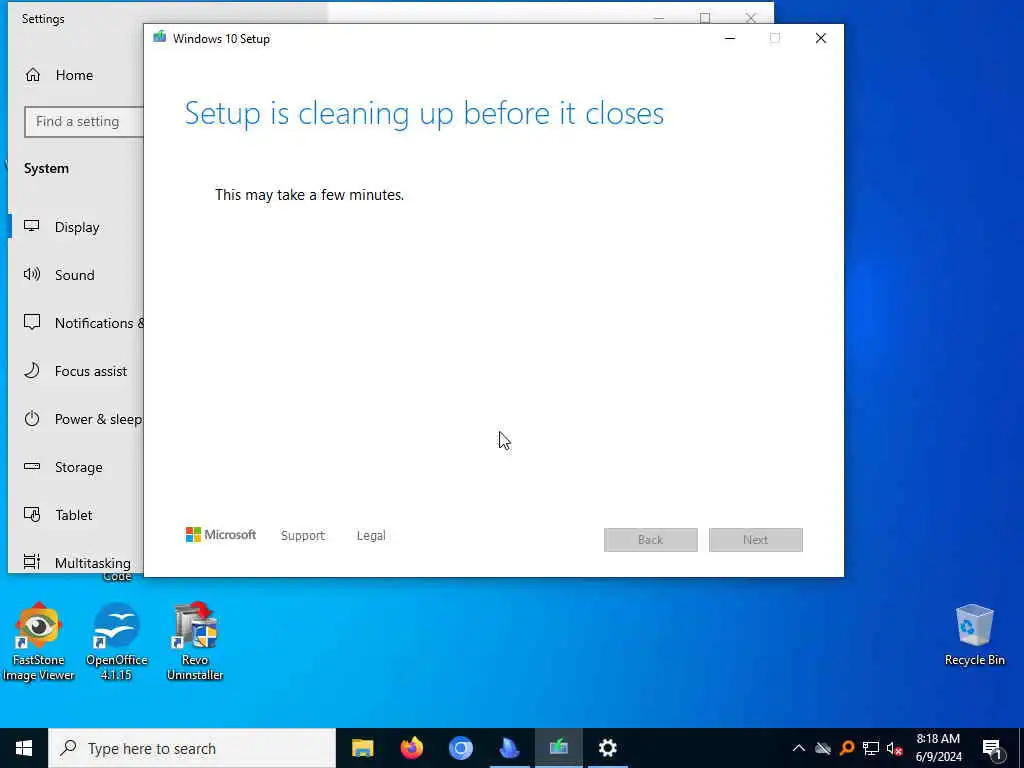This screenshot has height=768, width=1024.
Task: Open File Explorer from taskbar
Action: click(362, 748)
